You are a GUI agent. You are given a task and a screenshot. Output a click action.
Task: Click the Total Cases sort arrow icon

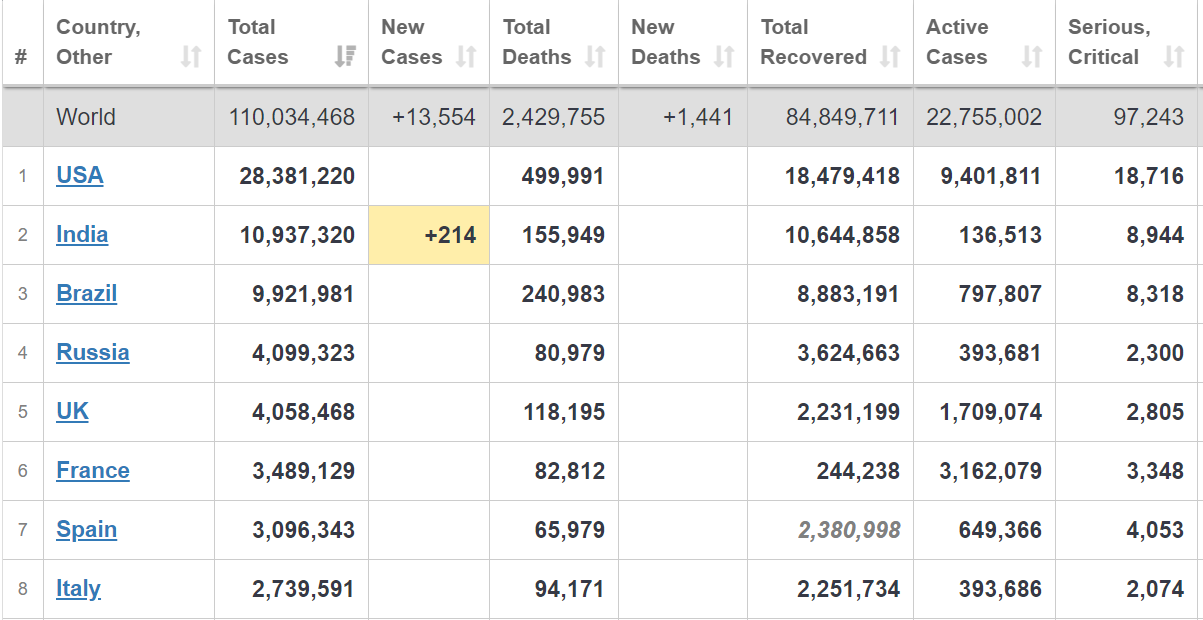pyautogui.click(x=345, y=57)
